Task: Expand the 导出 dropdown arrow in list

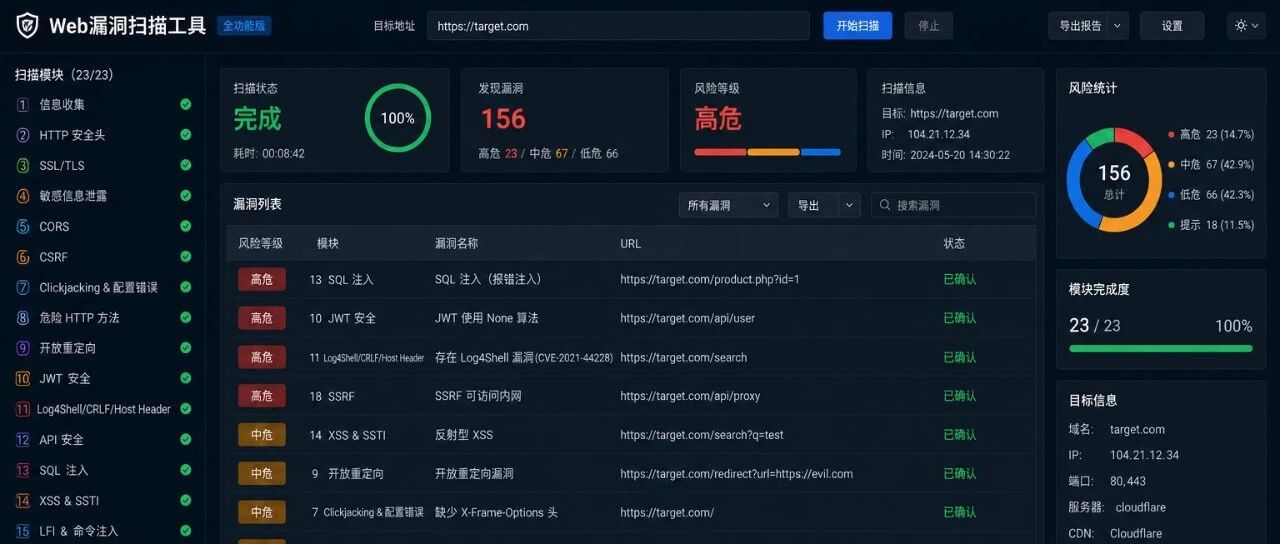Action: 849,205
